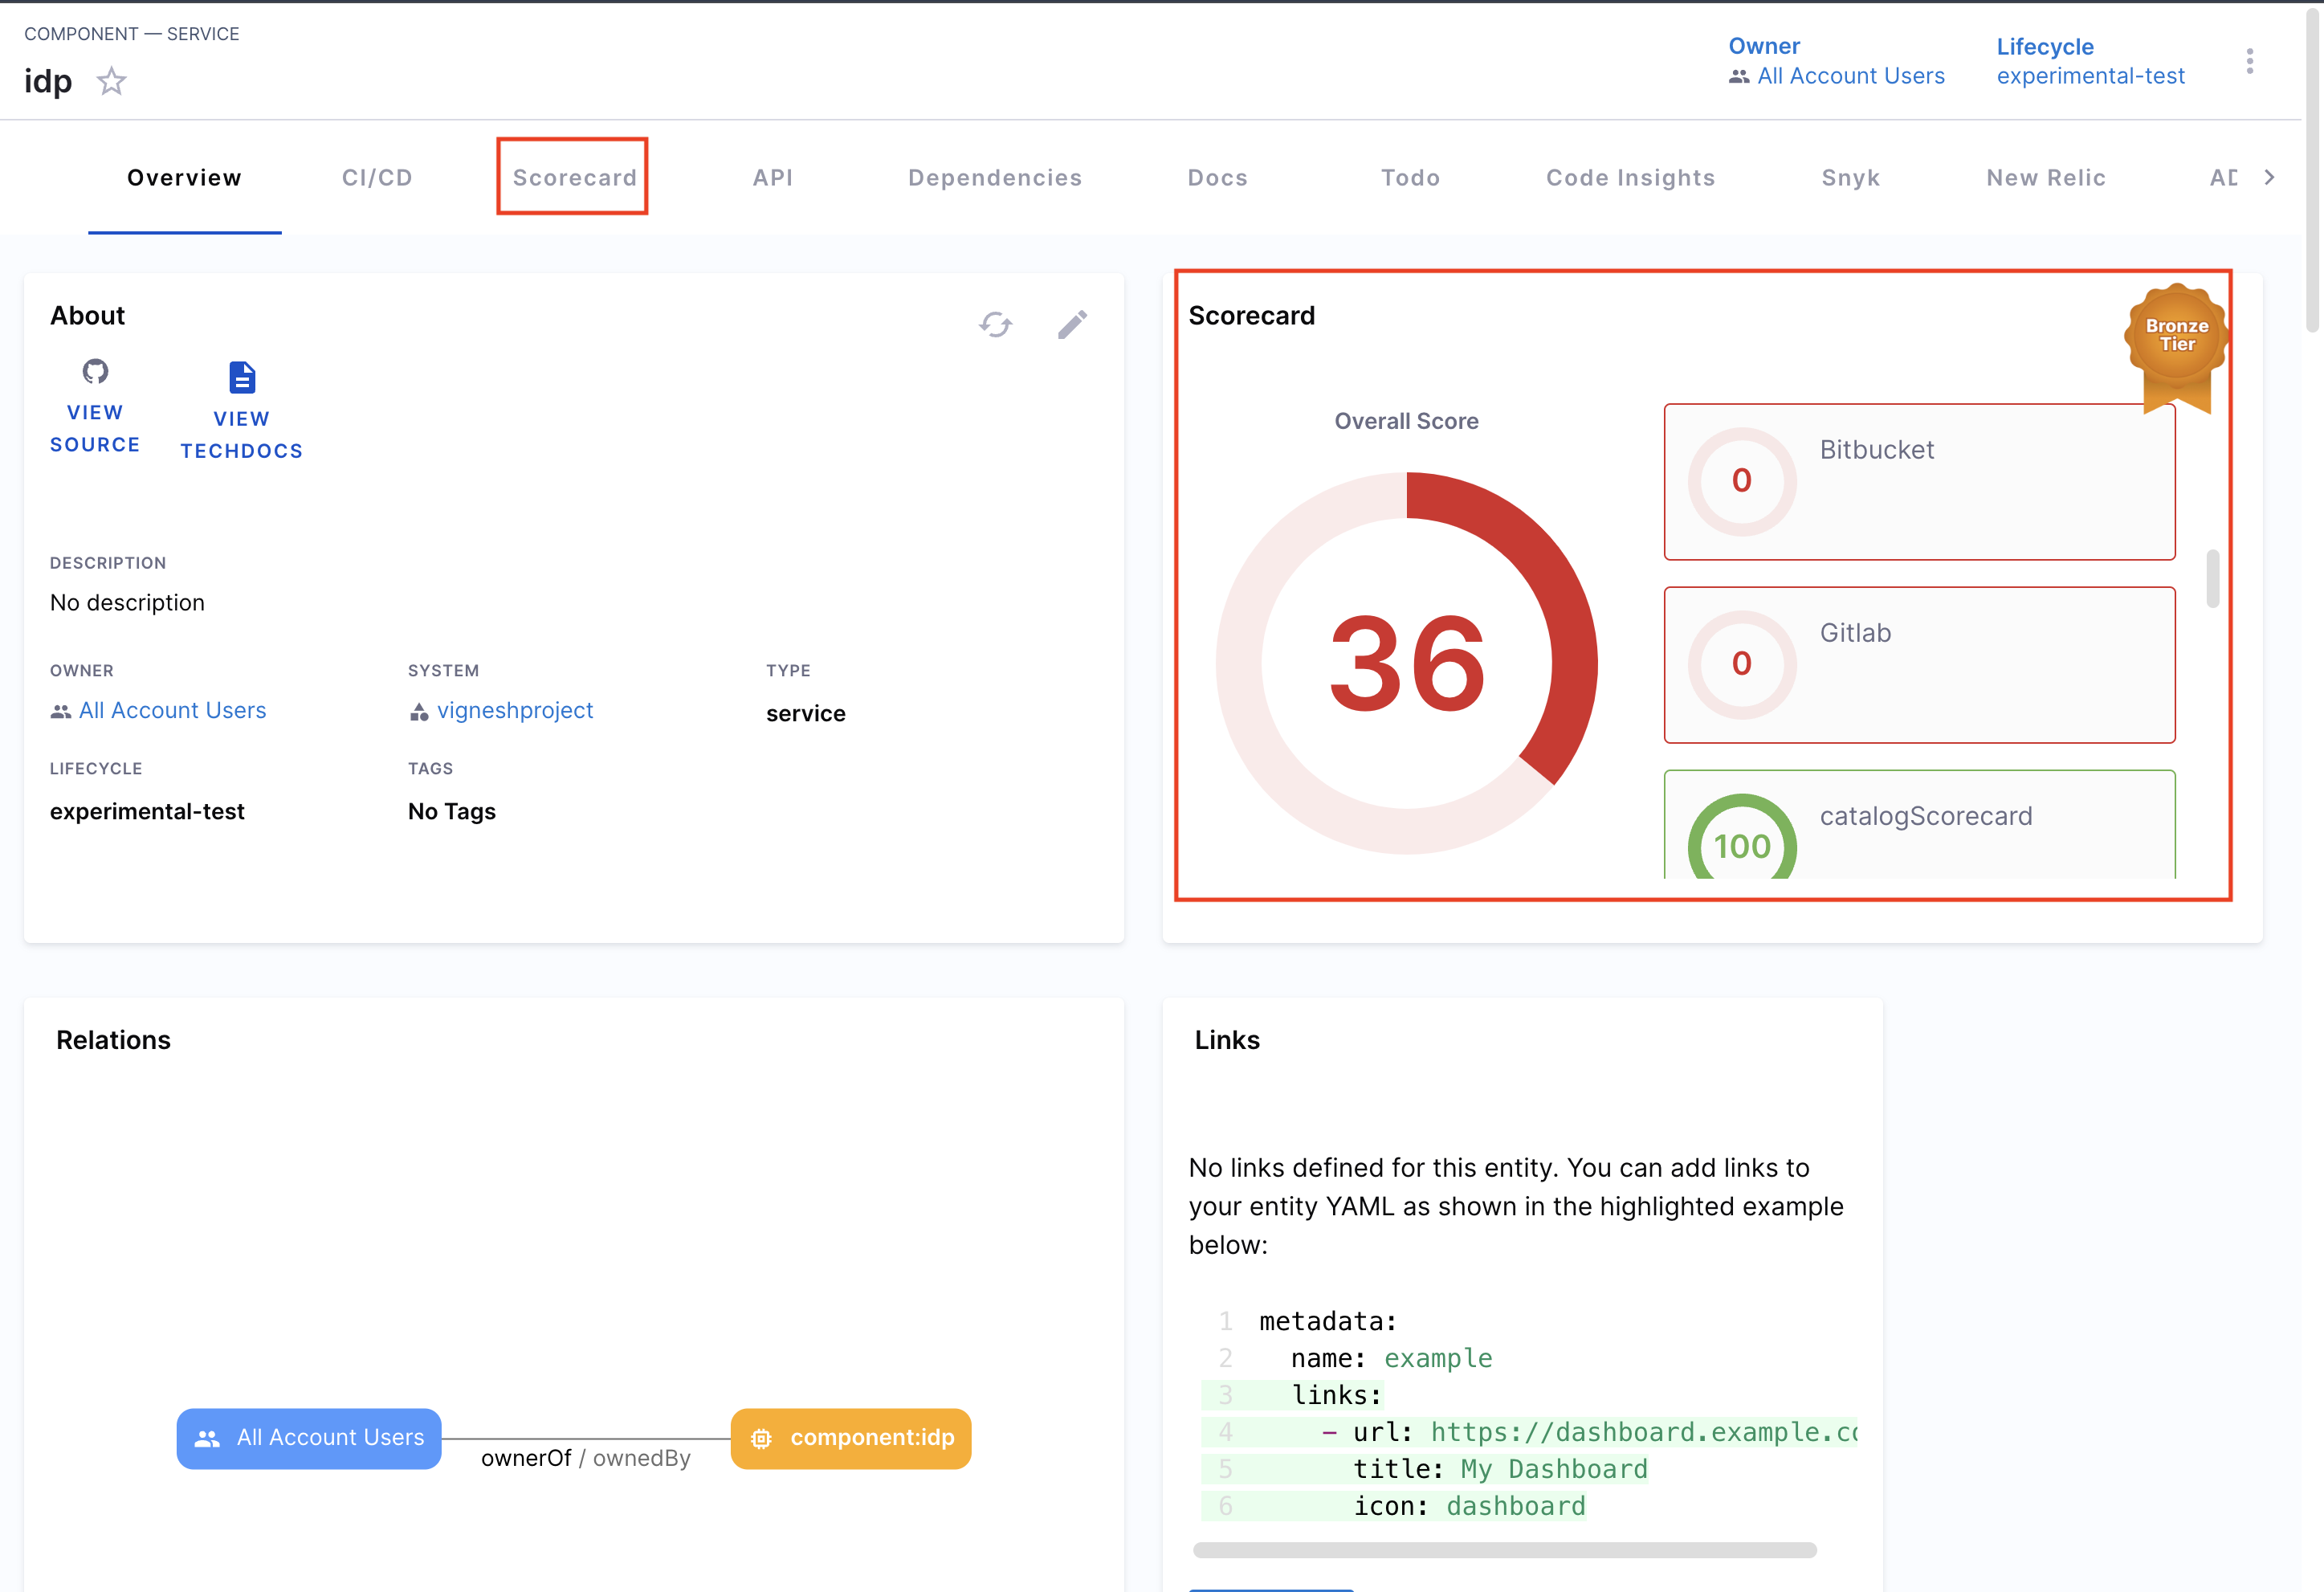Click the Gitlab score circle
Viewport: 2324px width, 1592px height.
pyautogui.click(x=1741, y=664)
